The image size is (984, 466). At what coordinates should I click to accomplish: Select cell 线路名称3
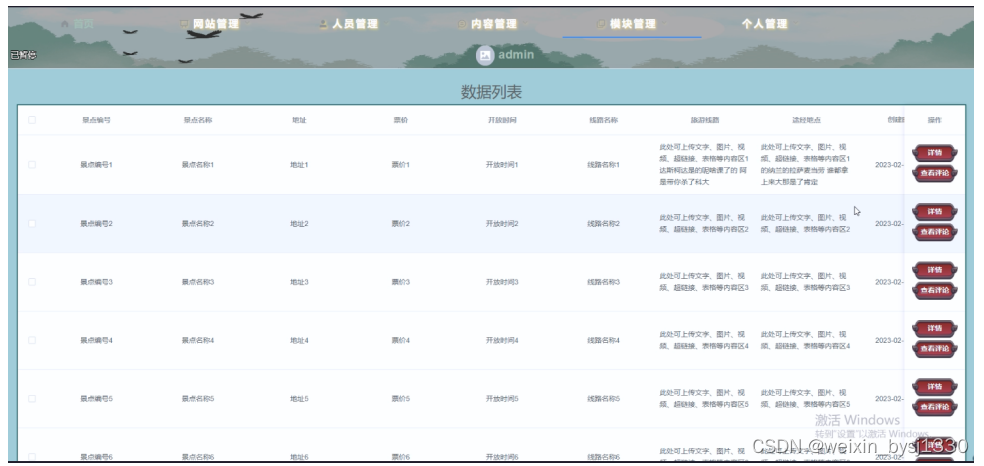pos(603,282)
